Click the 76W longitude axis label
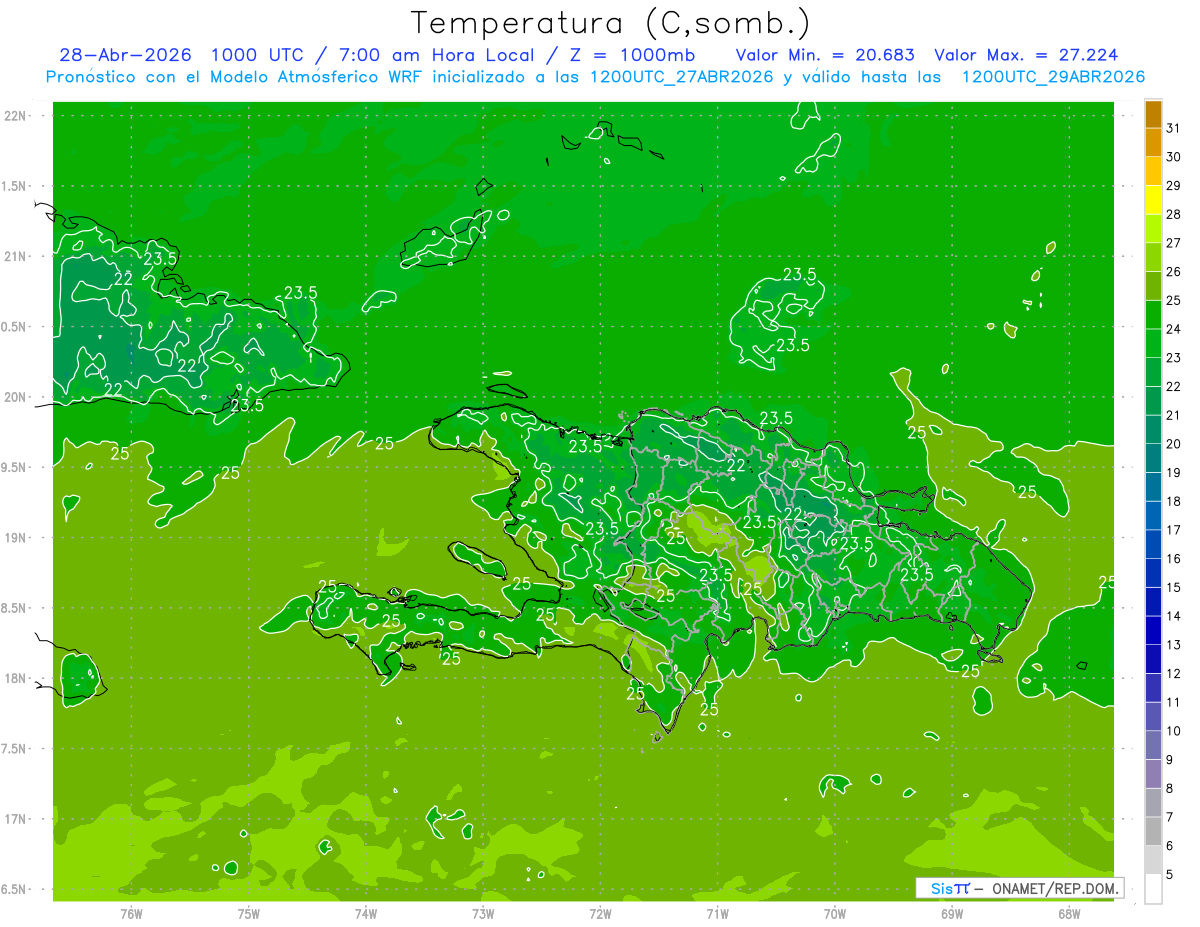The height and width of the screenshot is (927, 1200). [131, 912]
